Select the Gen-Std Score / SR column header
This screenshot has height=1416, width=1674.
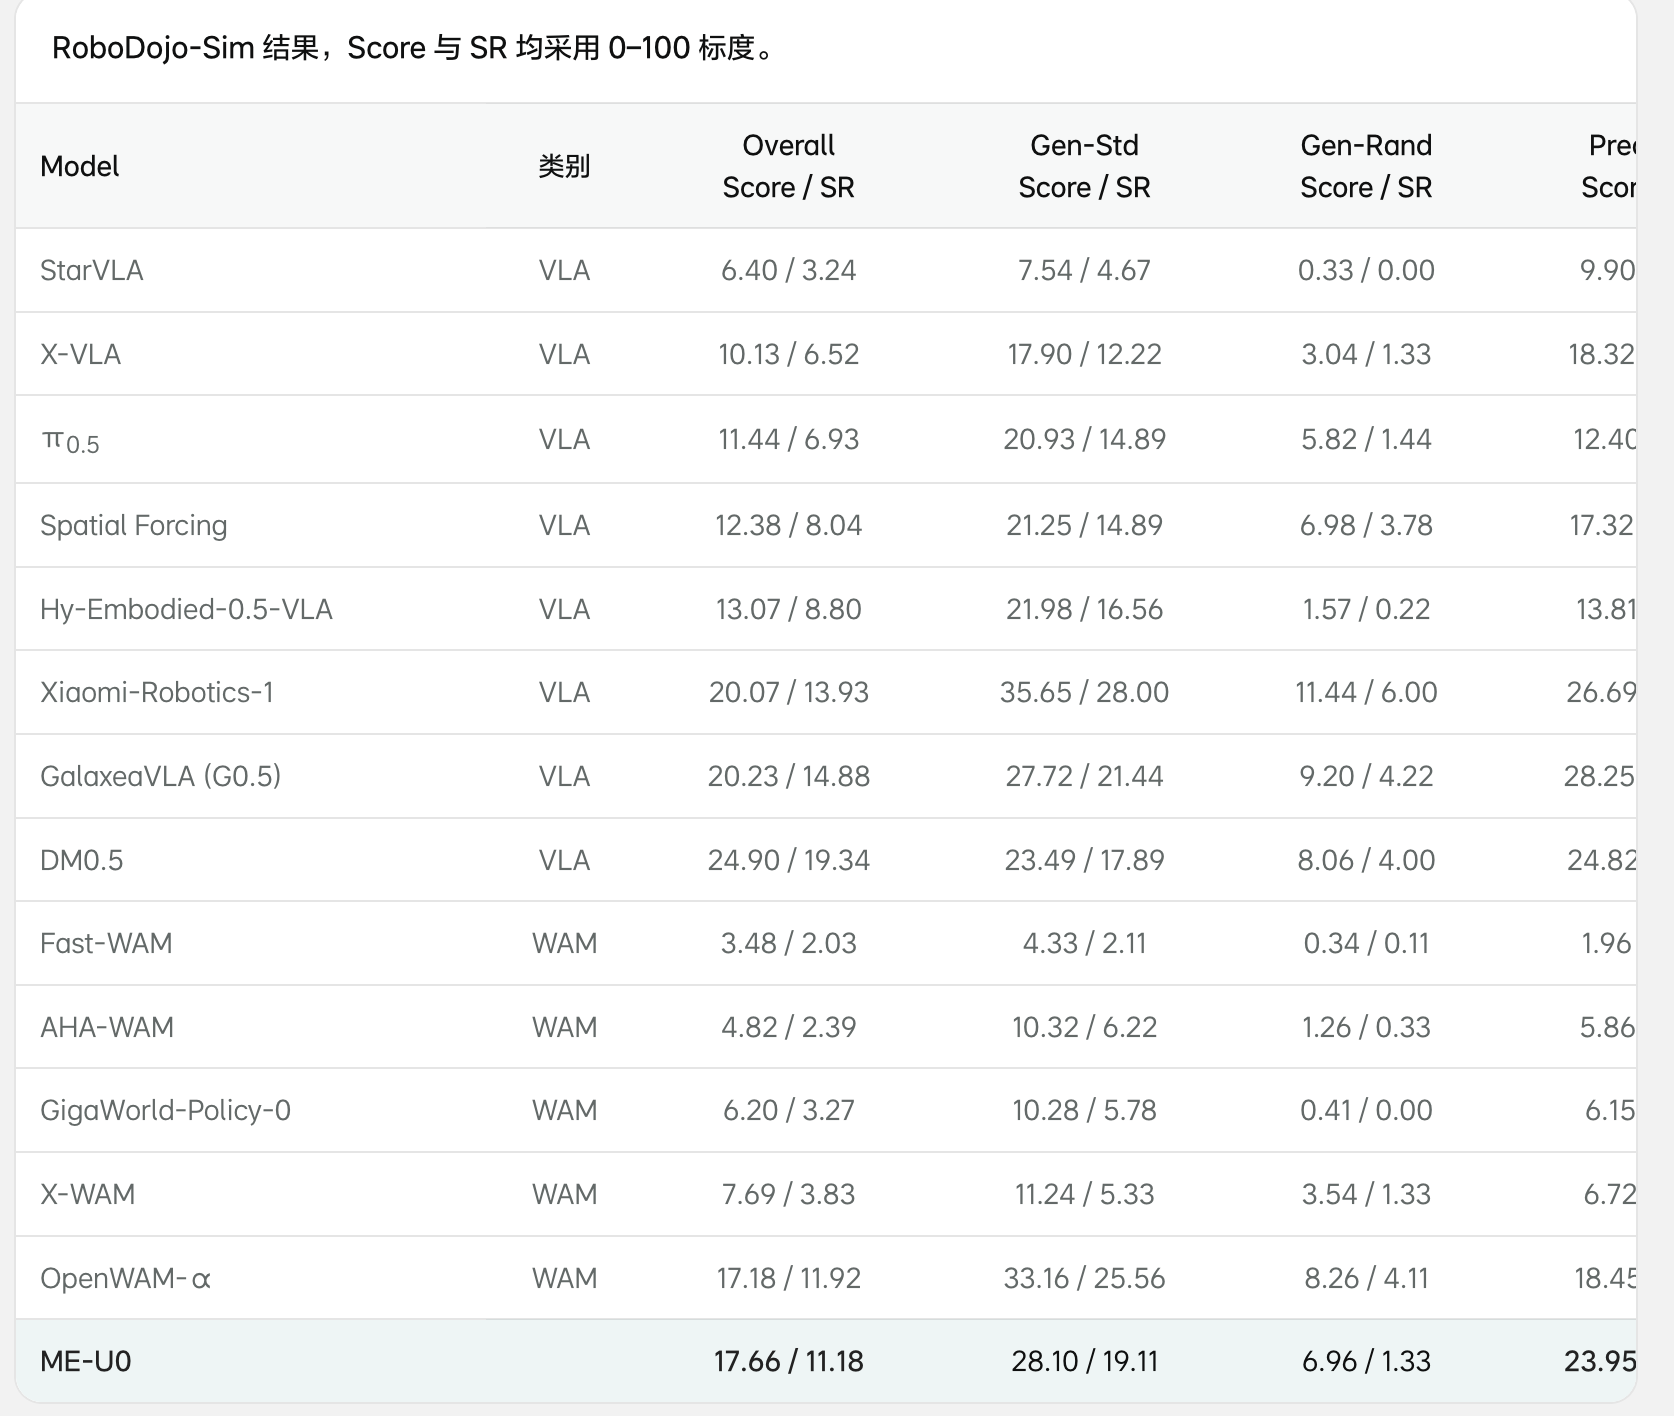1084,166
